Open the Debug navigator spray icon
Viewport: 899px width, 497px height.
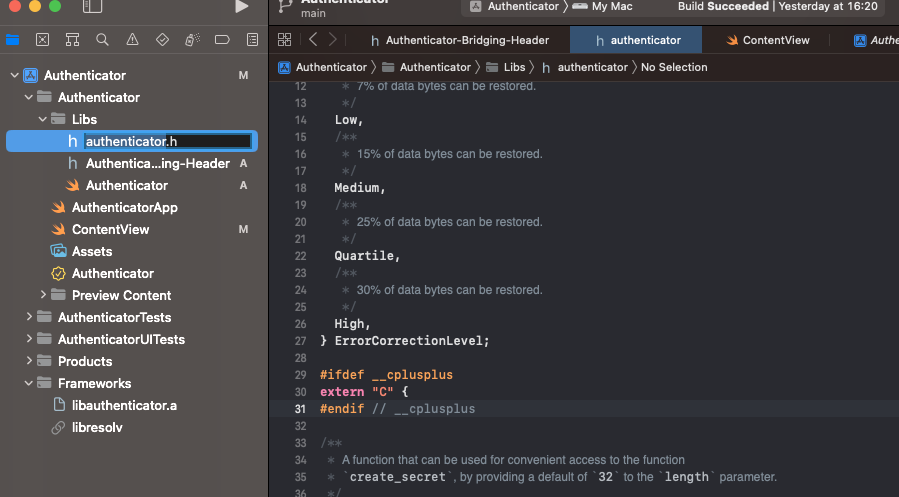(192, 40)
